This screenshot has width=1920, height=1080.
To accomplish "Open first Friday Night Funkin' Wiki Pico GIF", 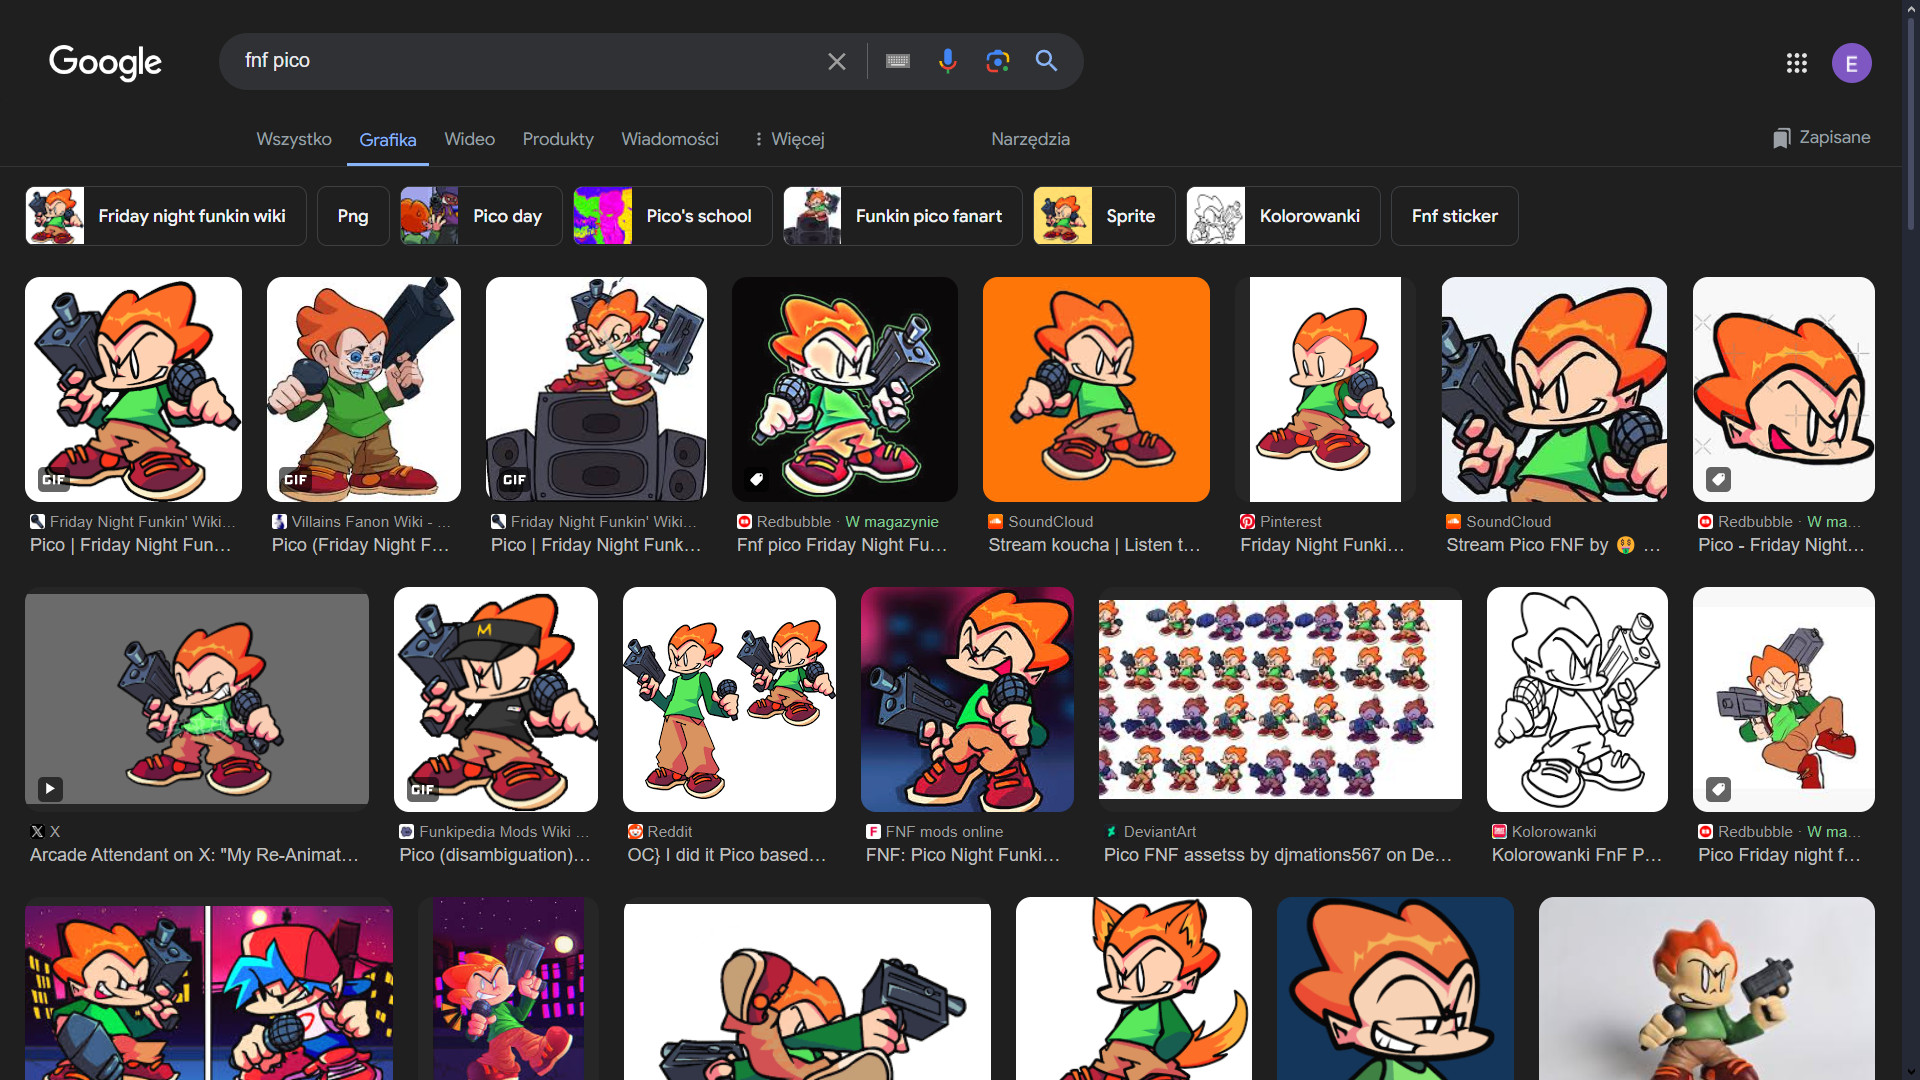I will [133, 389].
